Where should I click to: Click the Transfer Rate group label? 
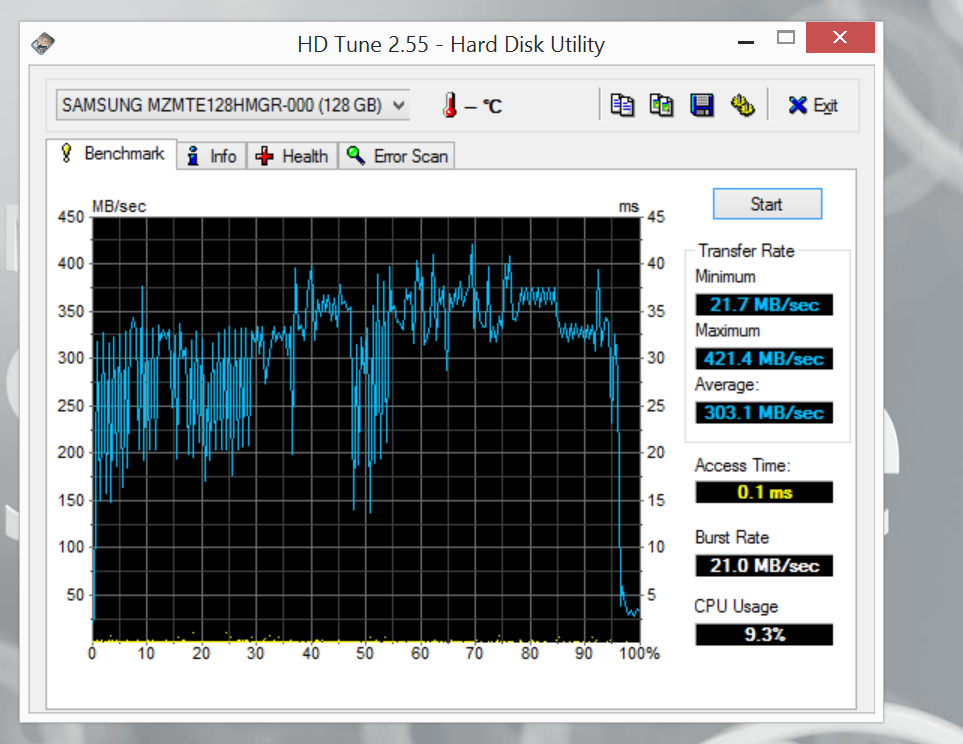[746, 251]
